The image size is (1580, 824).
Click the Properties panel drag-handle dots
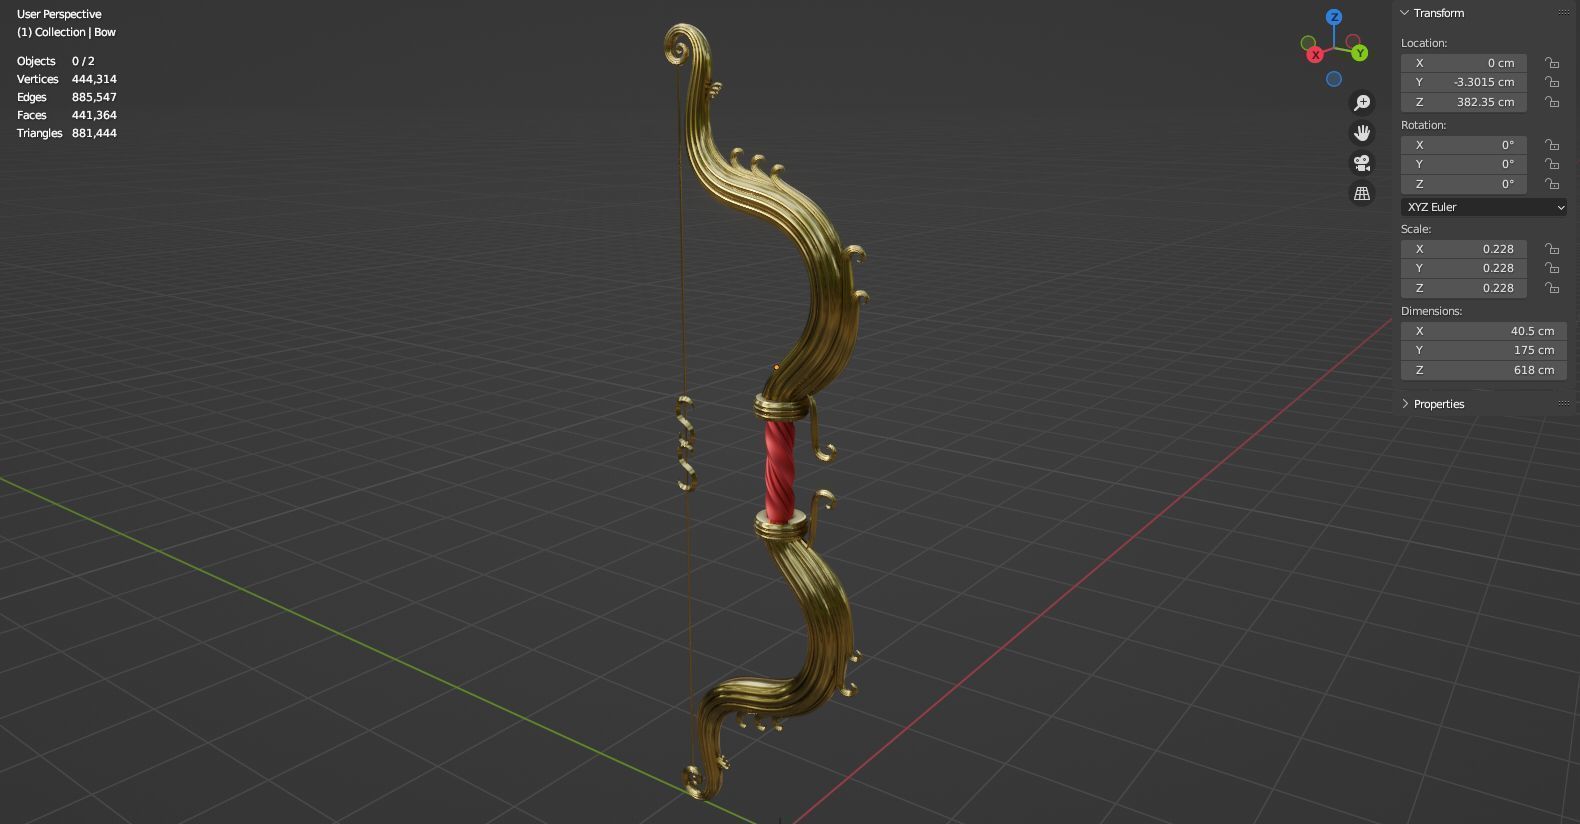point(1564,404)
